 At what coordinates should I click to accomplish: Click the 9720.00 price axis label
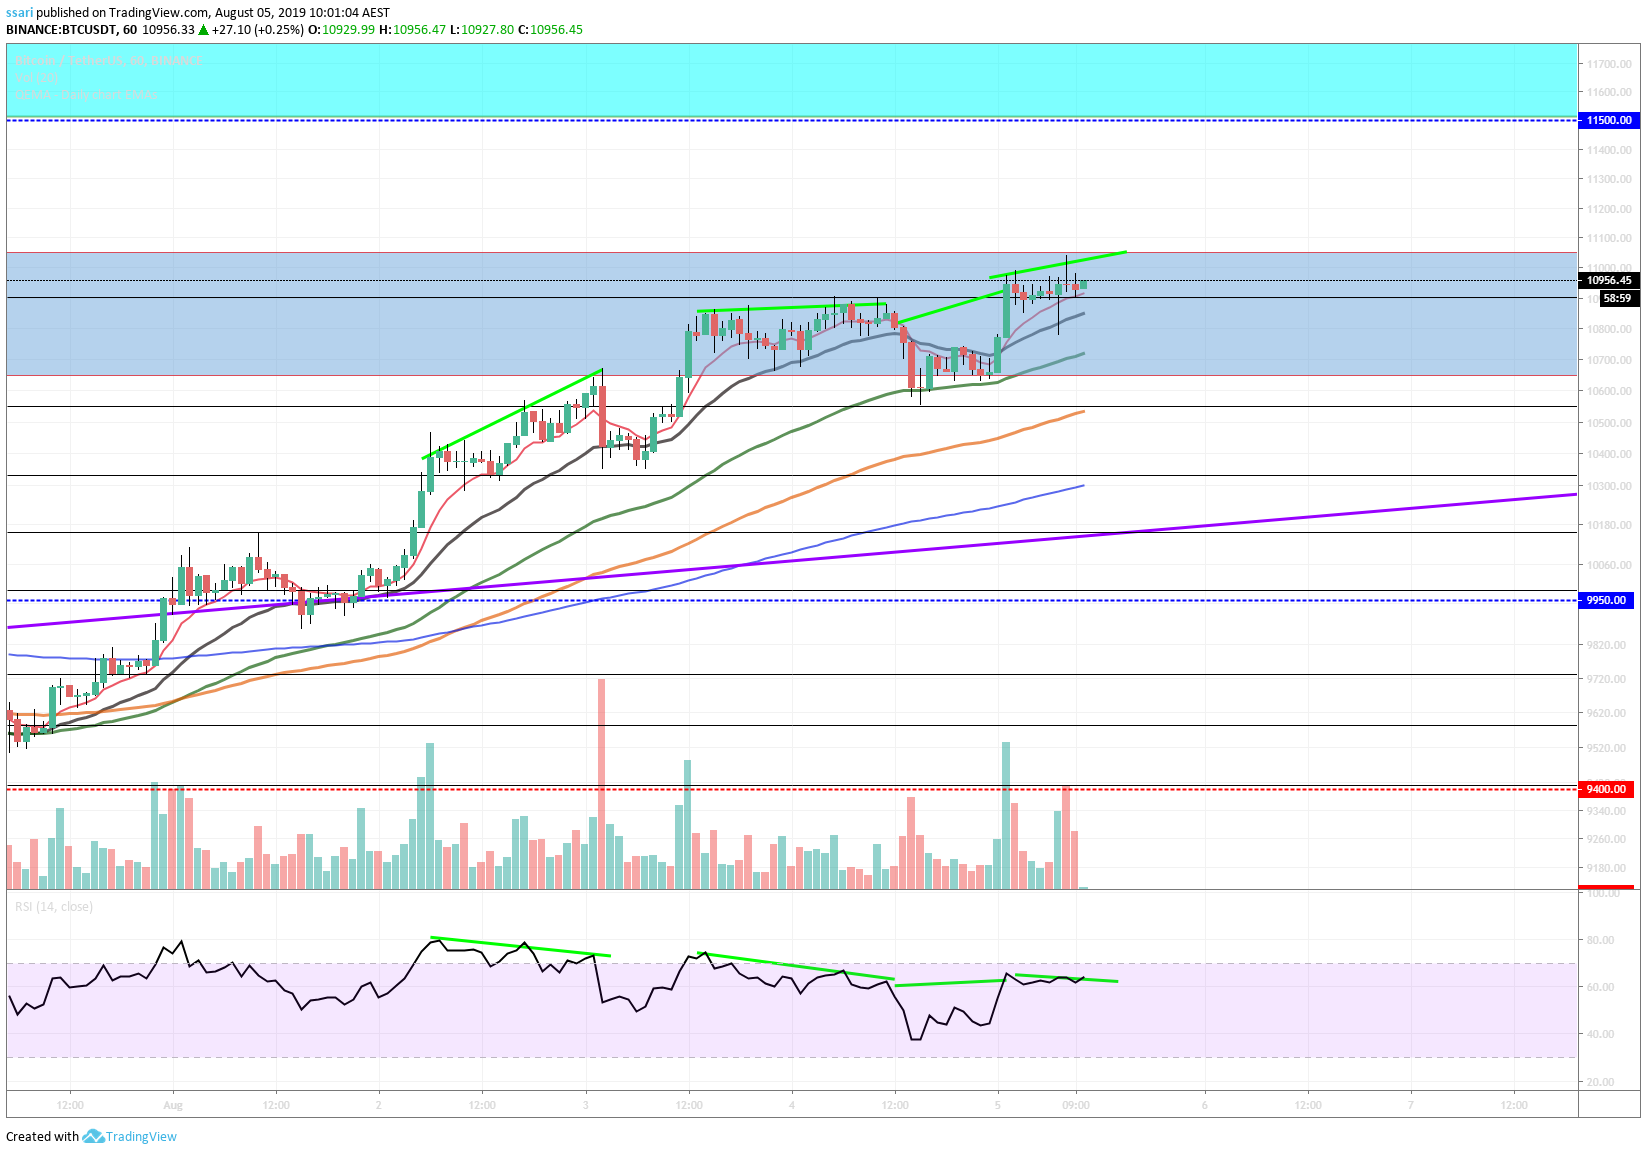click(x=1607, y=679)
